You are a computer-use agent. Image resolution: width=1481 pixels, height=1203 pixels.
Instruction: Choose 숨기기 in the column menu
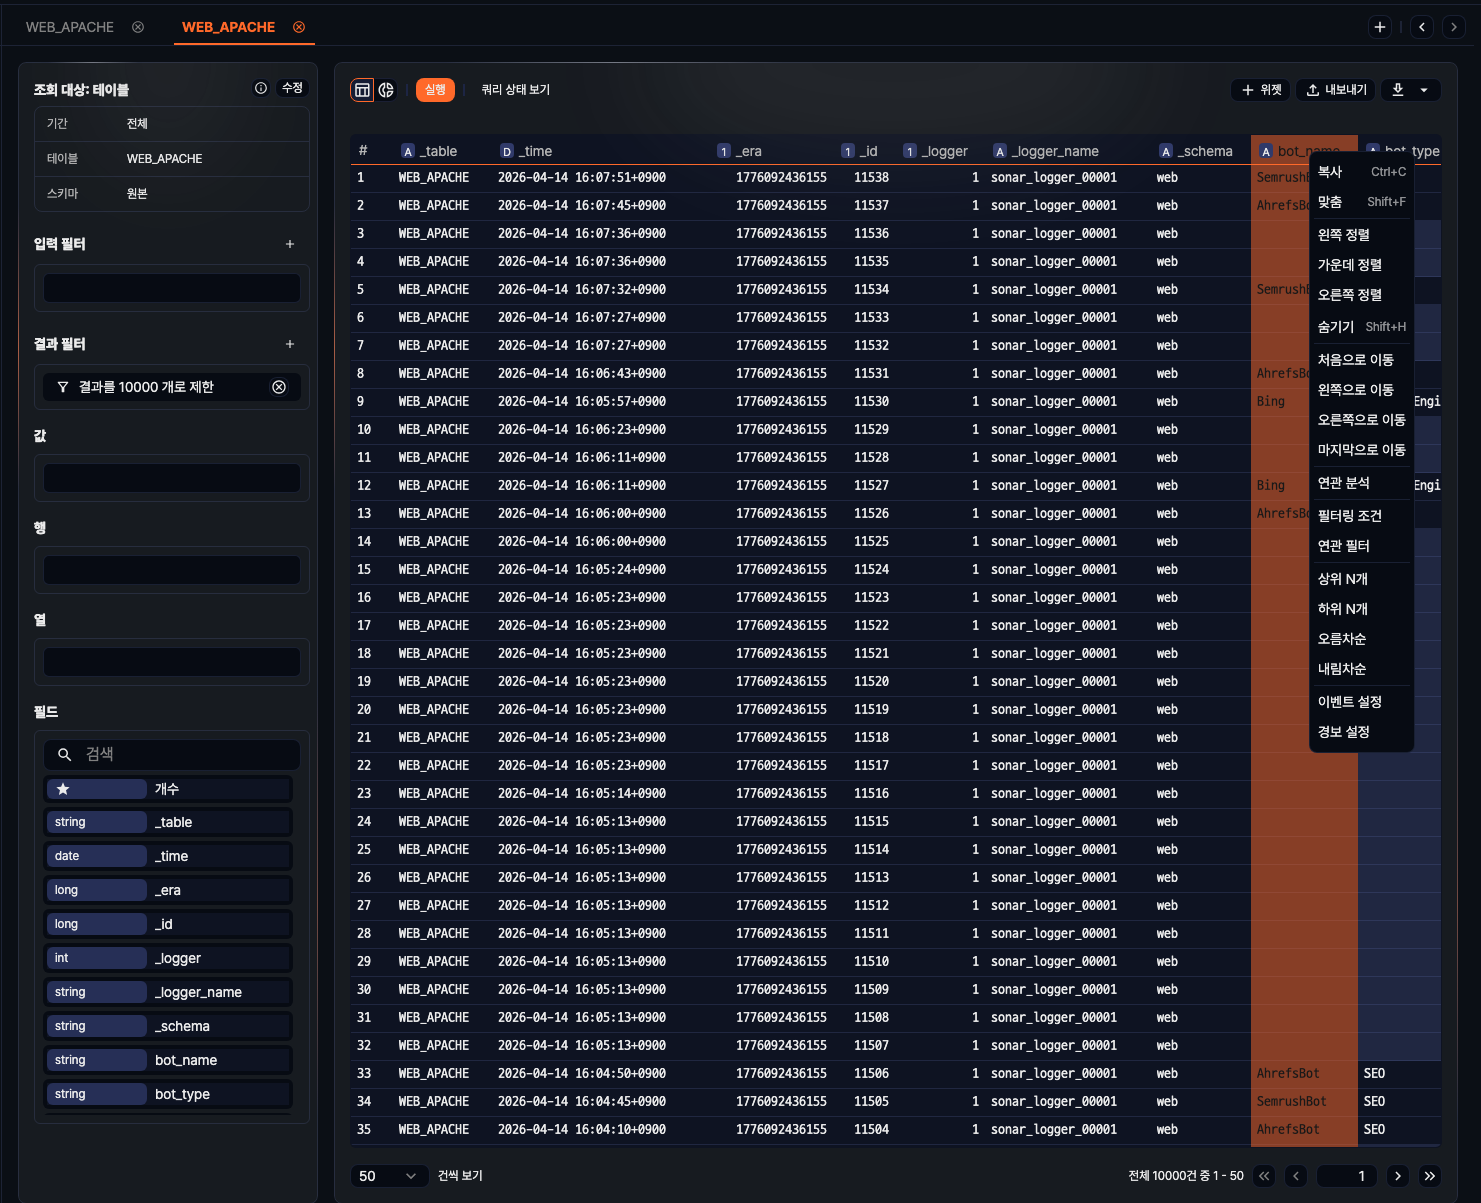1336,327
